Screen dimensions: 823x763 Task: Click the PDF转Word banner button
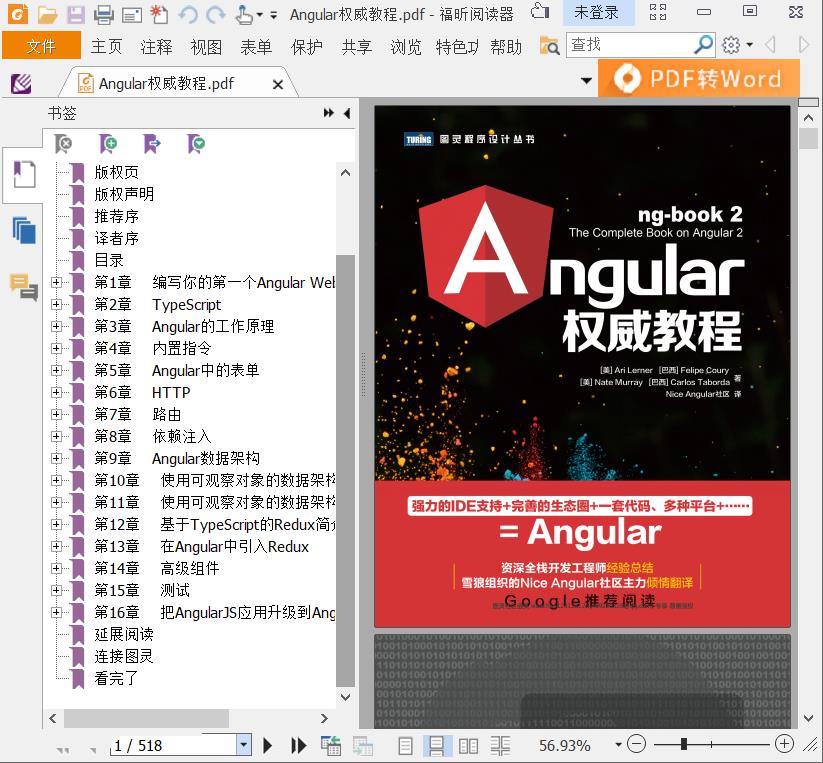(x=699, y=78)
